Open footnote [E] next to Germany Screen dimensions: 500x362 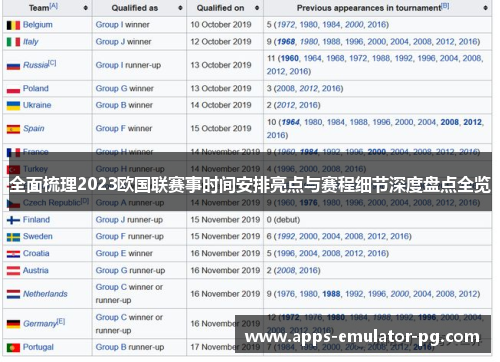(61, 321)
